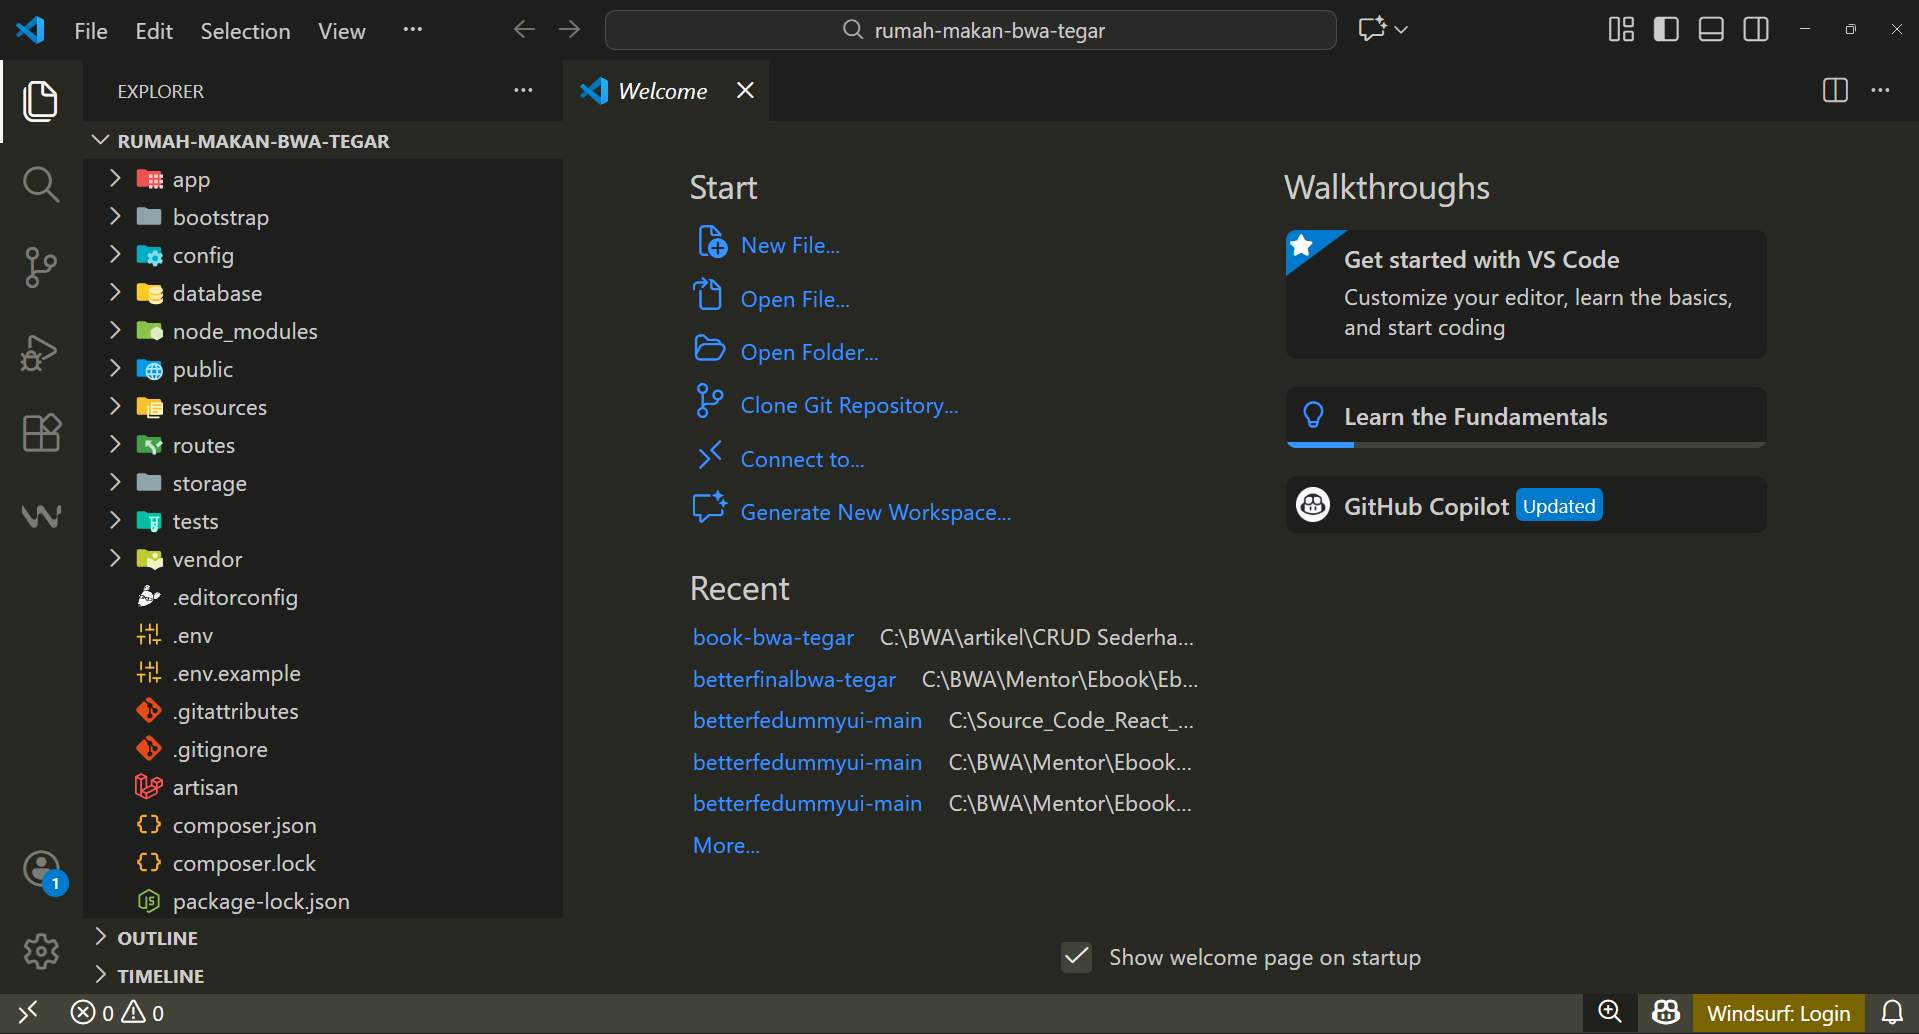This screenshot has height=1034, width=1919.
Task: Open the Search view in activity bar
Action: (40, 184)
